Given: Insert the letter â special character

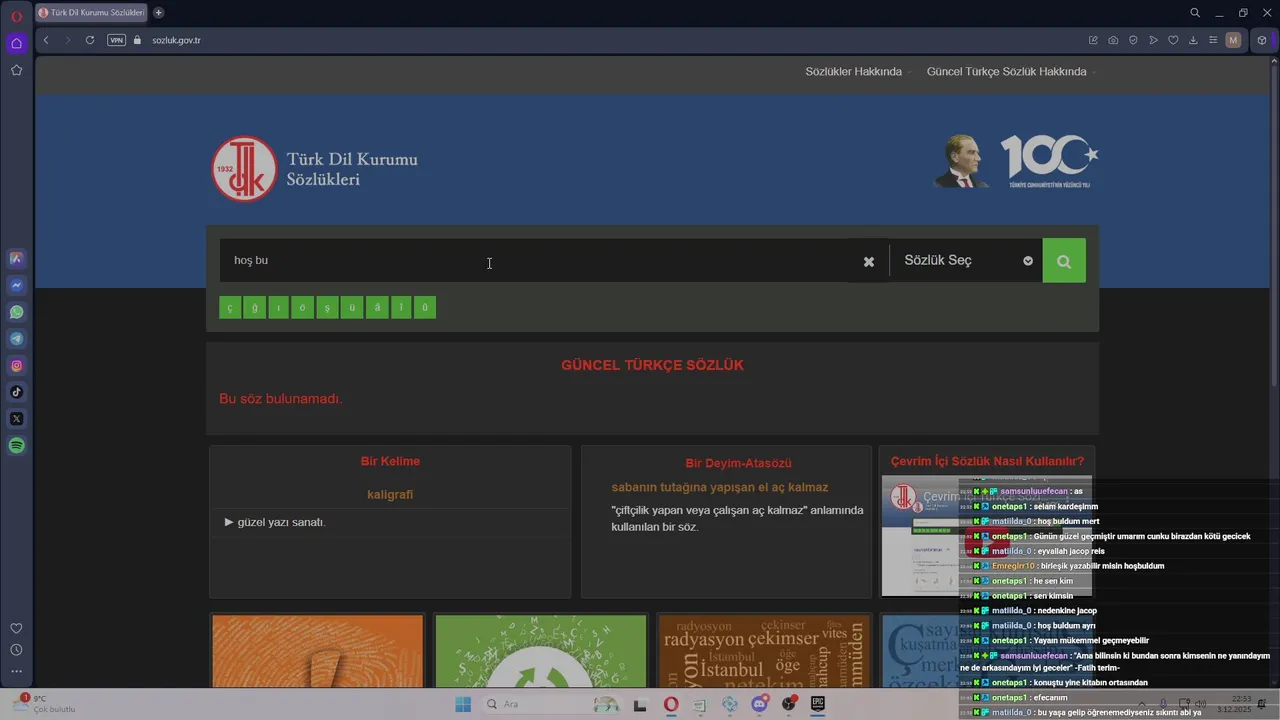Looking at the screenshot, I should coord(376,307).
